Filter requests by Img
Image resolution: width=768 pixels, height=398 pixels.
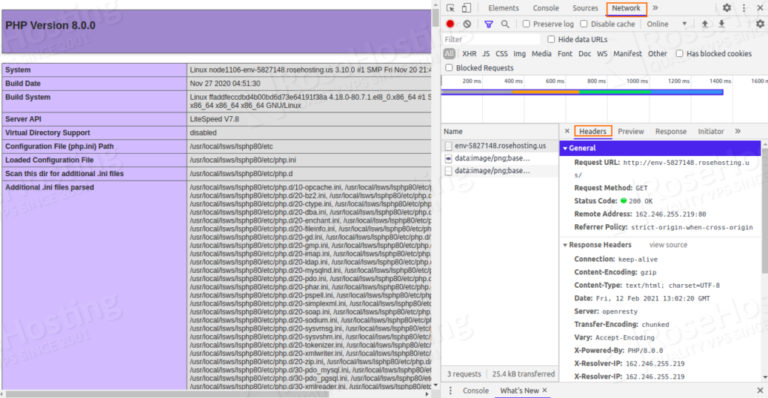[x=520, y=54]
